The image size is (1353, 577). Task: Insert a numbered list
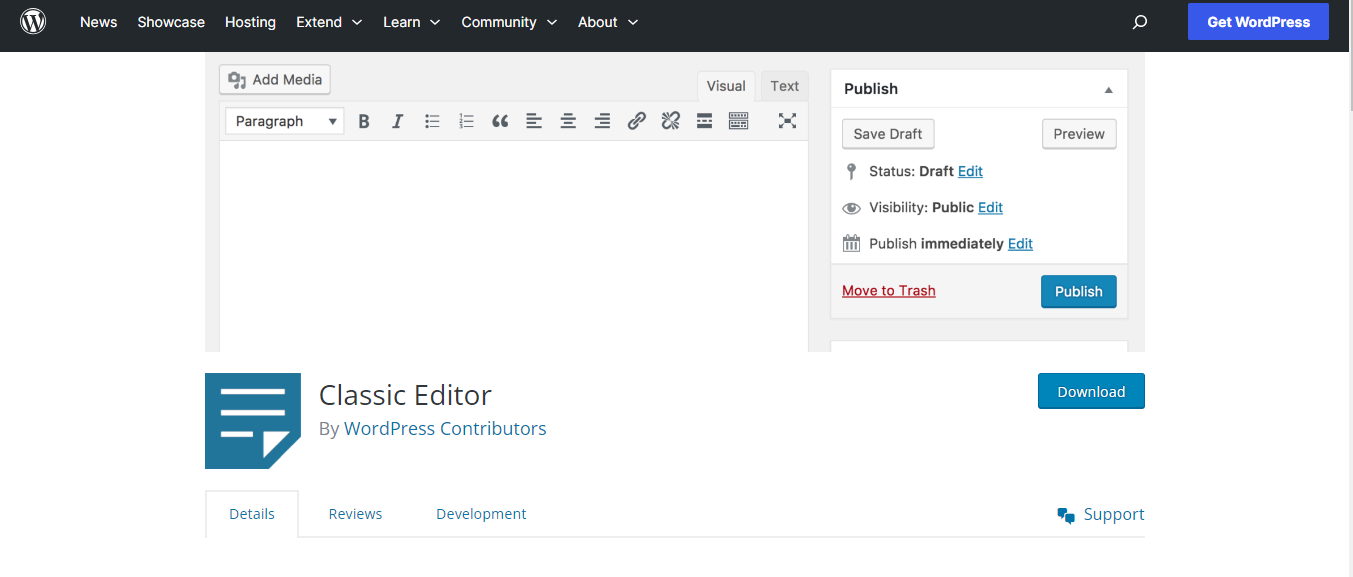pyautogui.click(x=466, y=121)
